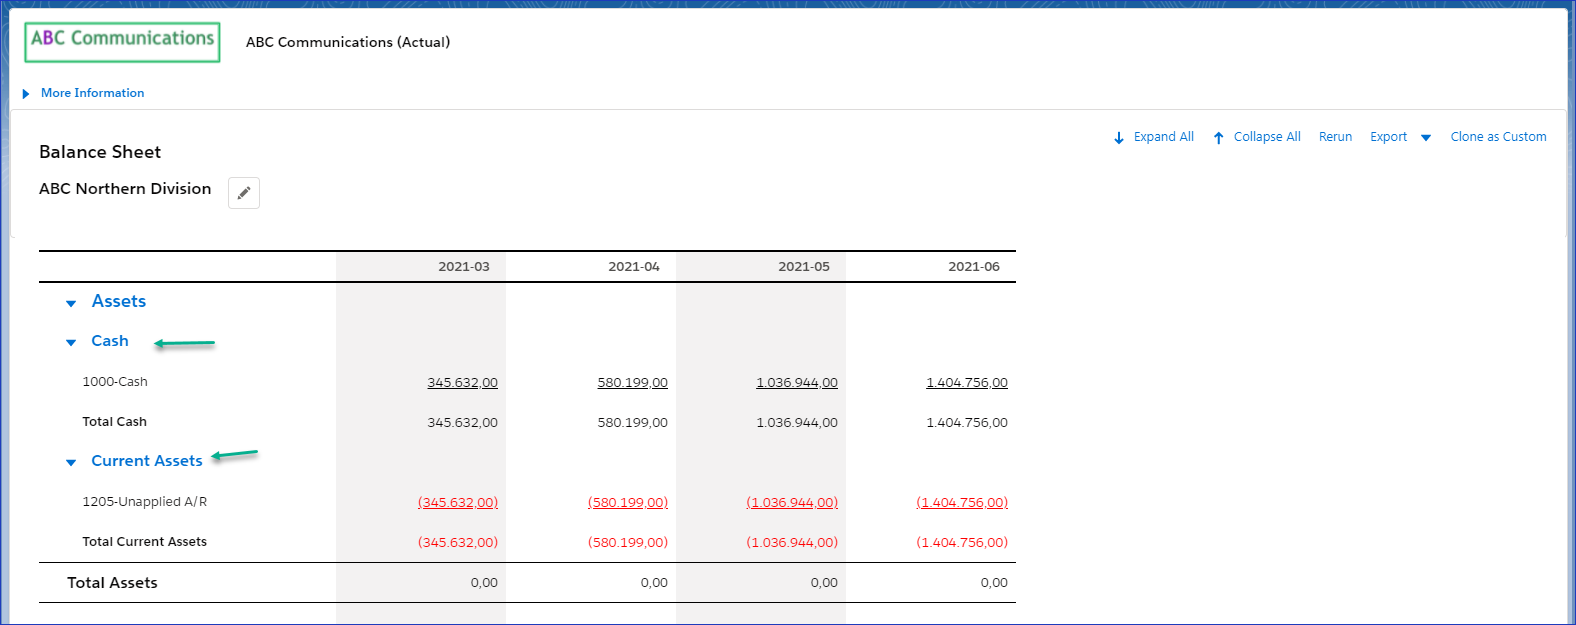Rerun the balance sheet report
Screen dimensions: 1576x625
pyautogui.click(x=1335, y=137)
